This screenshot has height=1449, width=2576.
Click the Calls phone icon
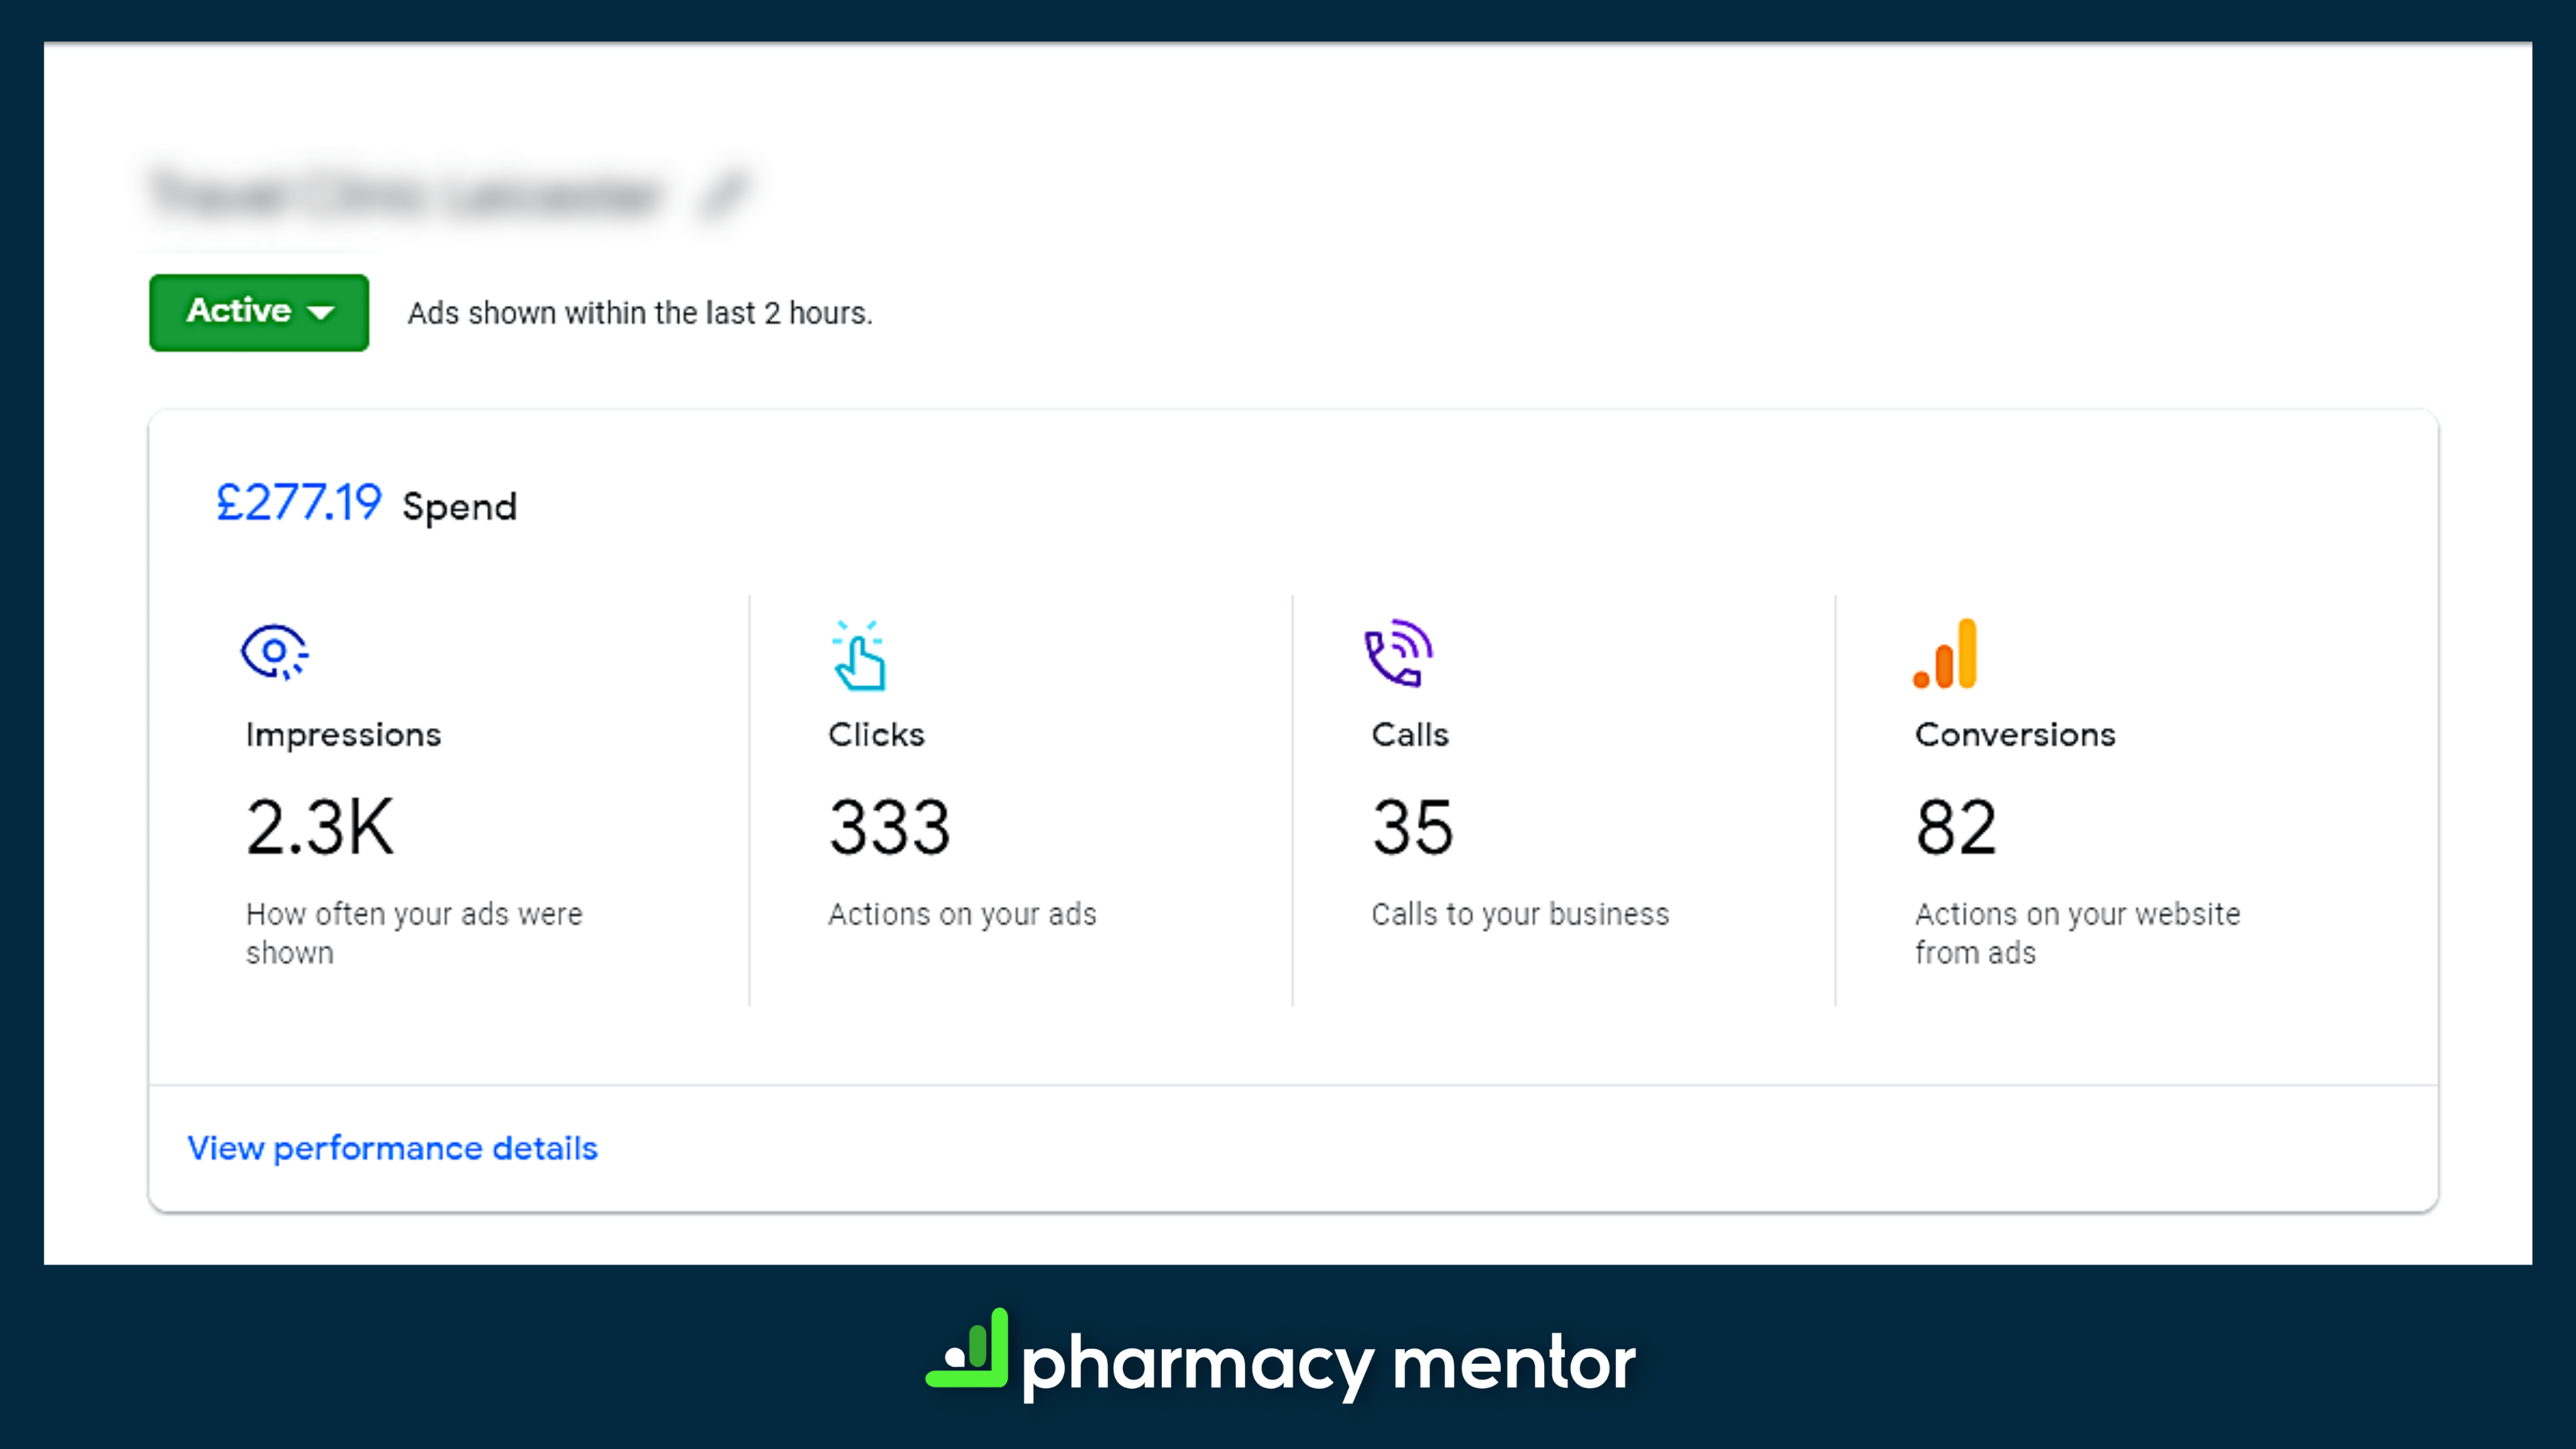(1399, 653)
